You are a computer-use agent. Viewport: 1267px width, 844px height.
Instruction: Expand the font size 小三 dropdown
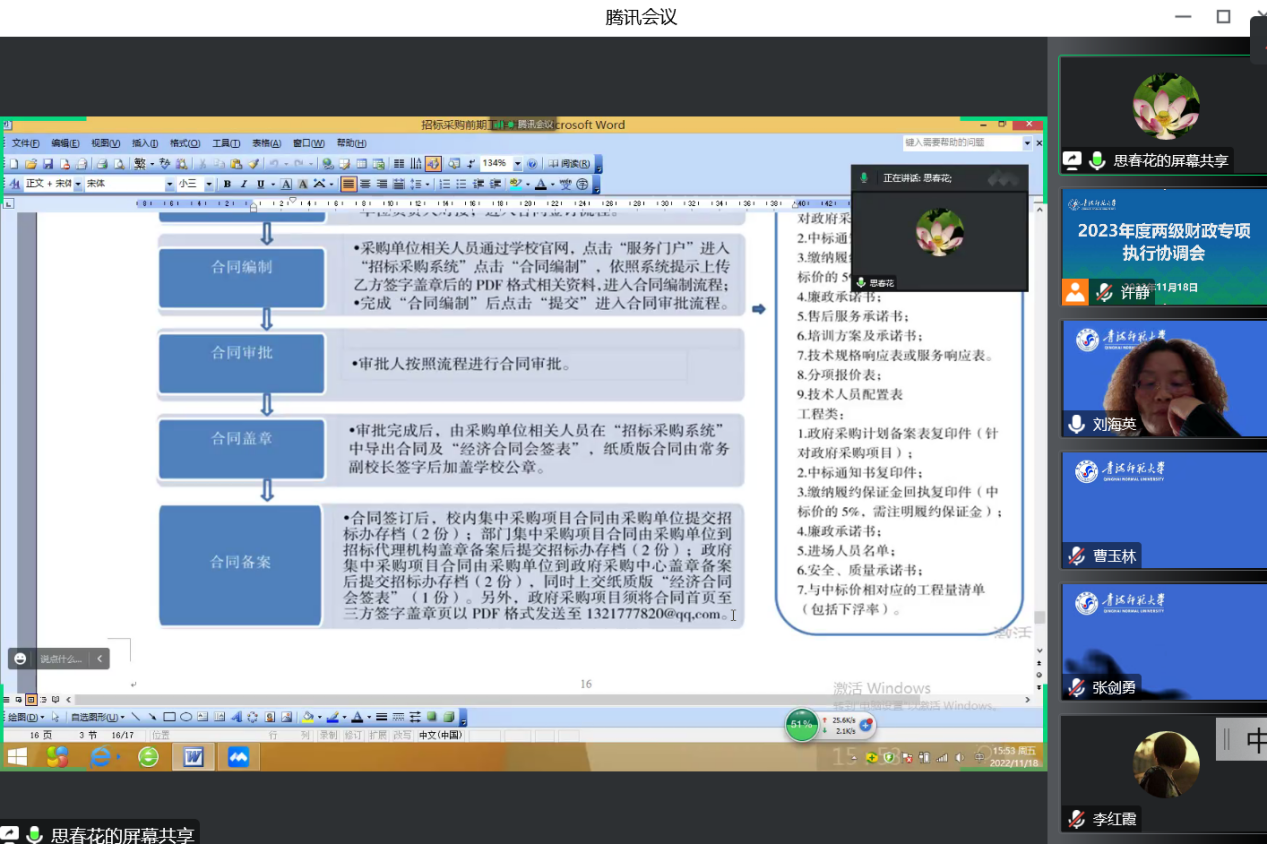point(209,184)
